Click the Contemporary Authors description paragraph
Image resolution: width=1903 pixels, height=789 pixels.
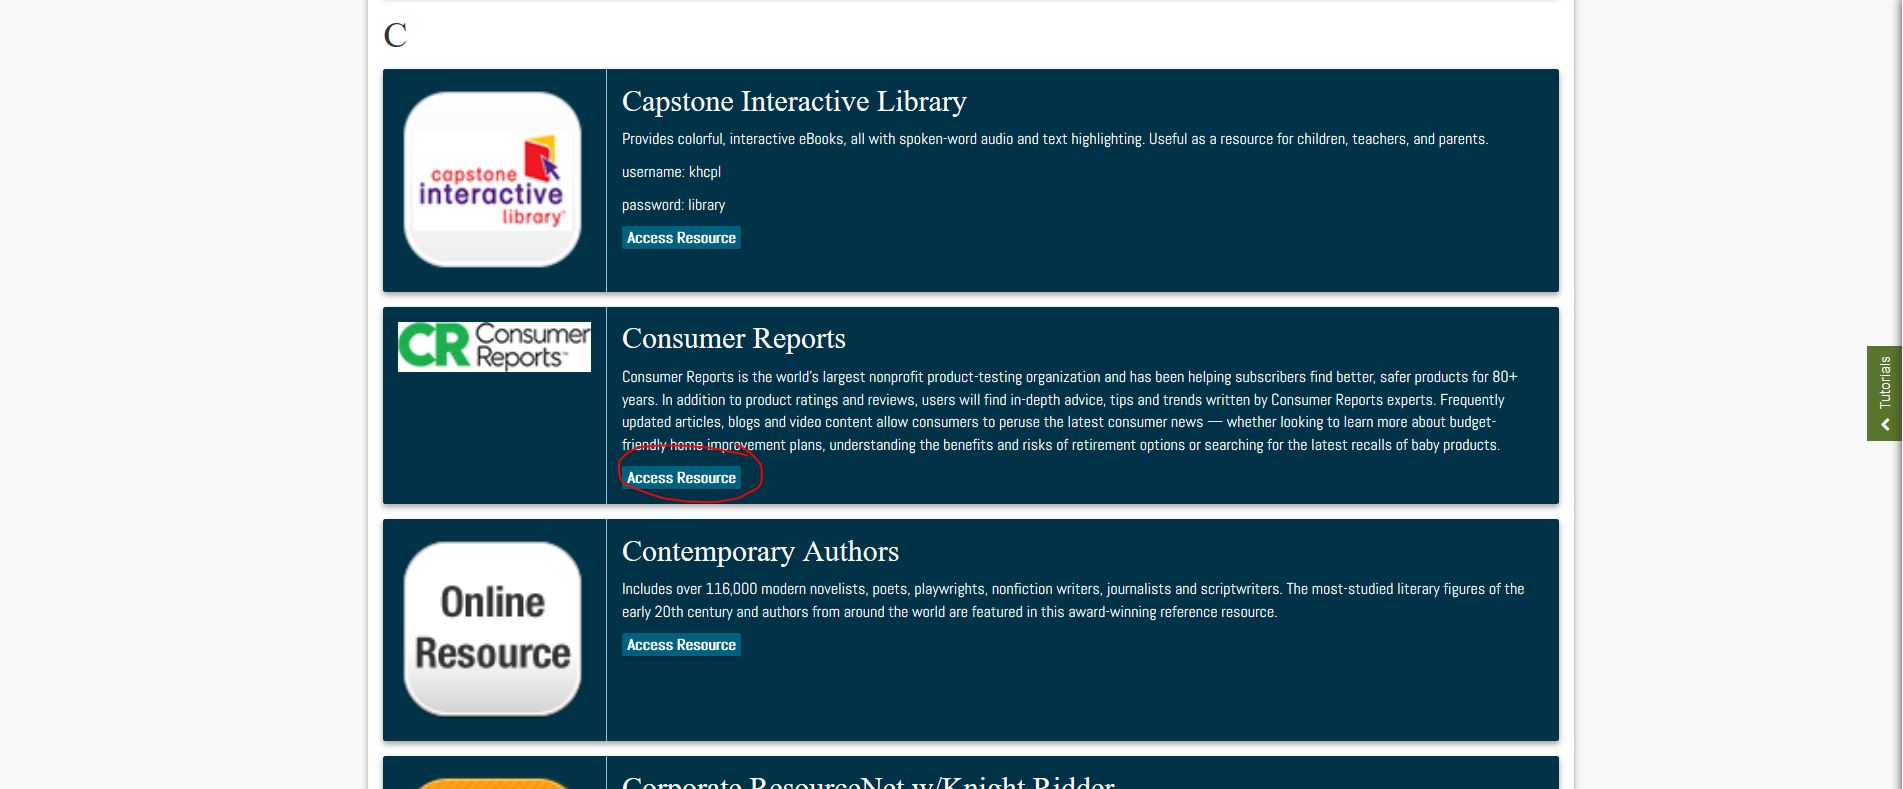pyautogui.click(x=1073, y=600)
